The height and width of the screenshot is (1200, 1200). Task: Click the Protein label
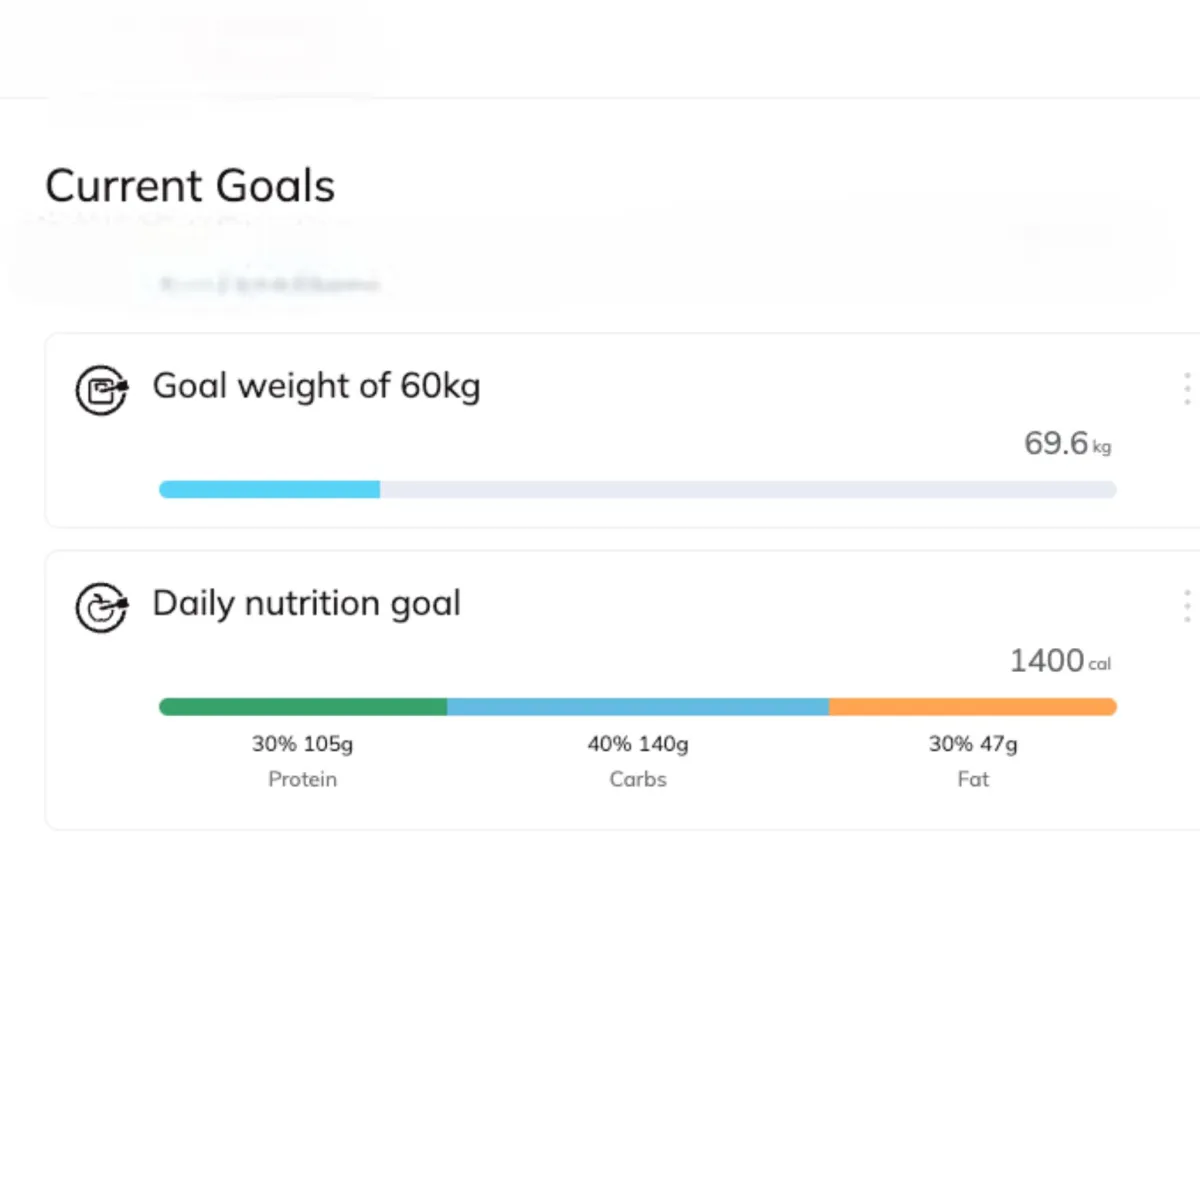click(302, 779)
